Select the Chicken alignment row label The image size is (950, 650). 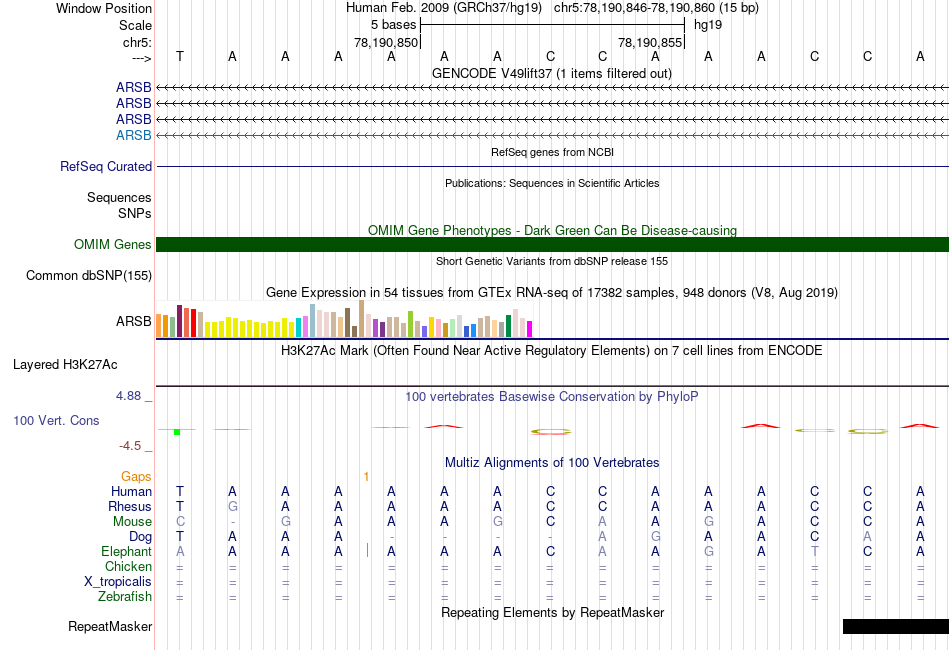pyautogui.click(x=128, y=566)
